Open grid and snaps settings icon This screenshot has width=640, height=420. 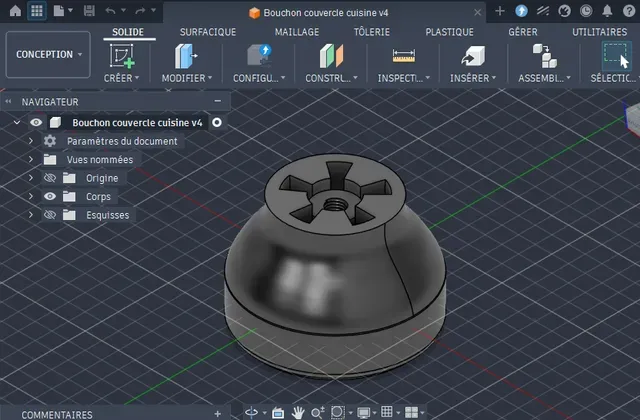pyautogui.click(x=387, y=412)
